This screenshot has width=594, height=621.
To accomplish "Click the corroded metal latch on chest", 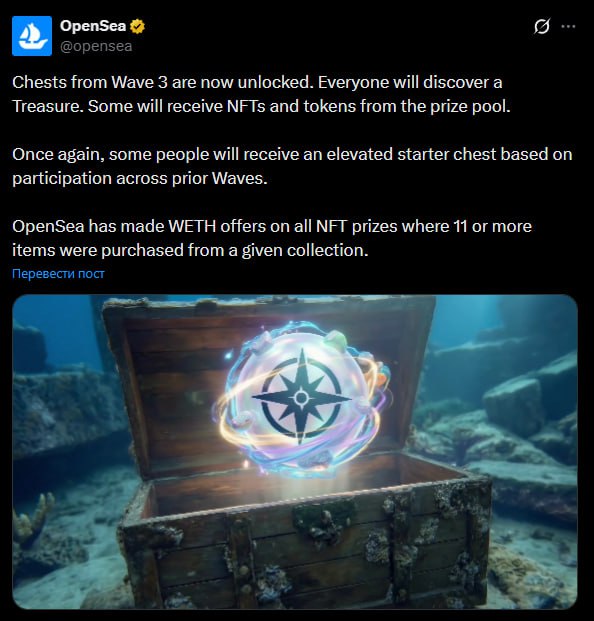I will point(322,523).
